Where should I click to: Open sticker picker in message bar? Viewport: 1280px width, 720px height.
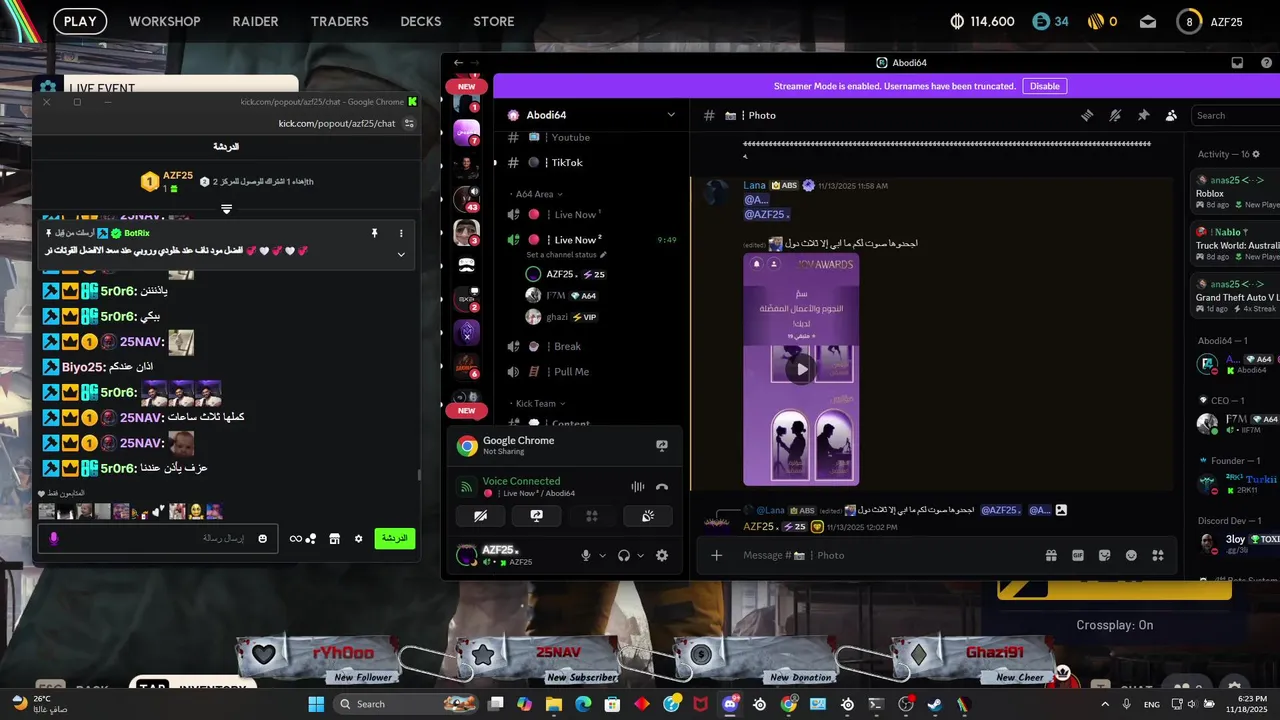pos(1105,555)
